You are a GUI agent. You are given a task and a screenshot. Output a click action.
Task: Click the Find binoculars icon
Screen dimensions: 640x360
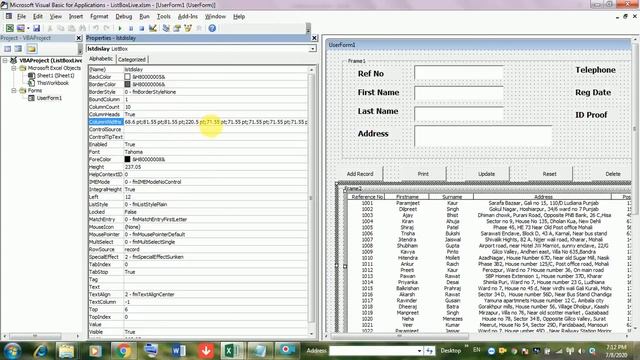(x=82, y=28)
